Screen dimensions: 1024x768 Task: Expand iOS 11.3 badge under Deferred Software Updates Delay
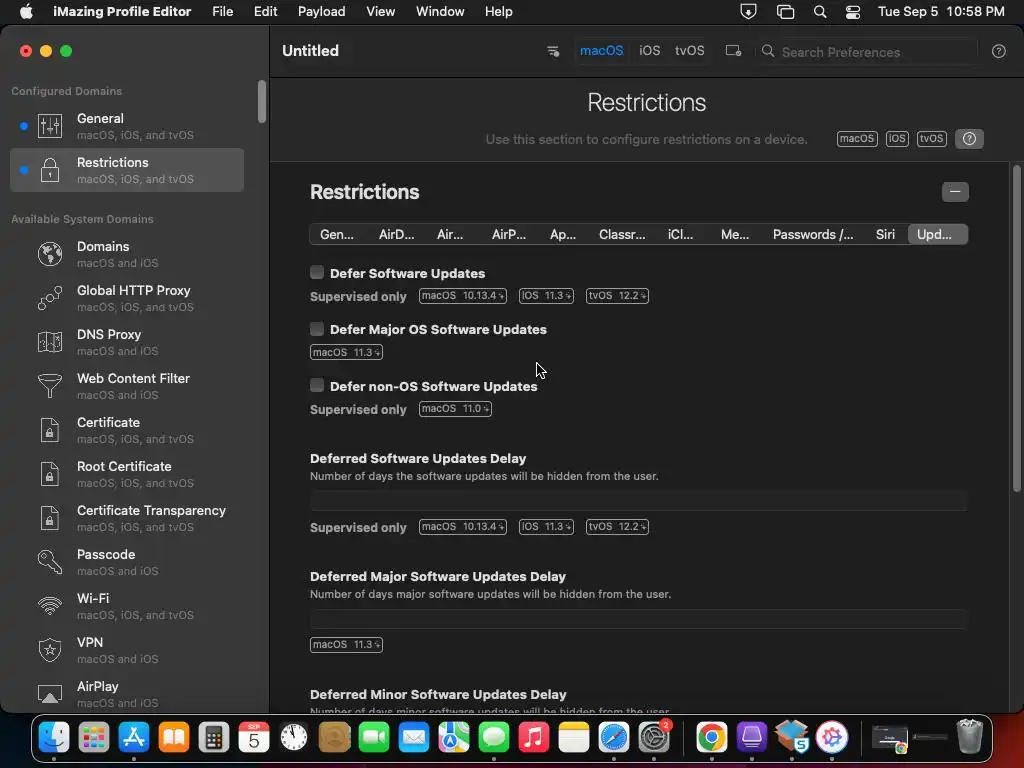(546, 527)
